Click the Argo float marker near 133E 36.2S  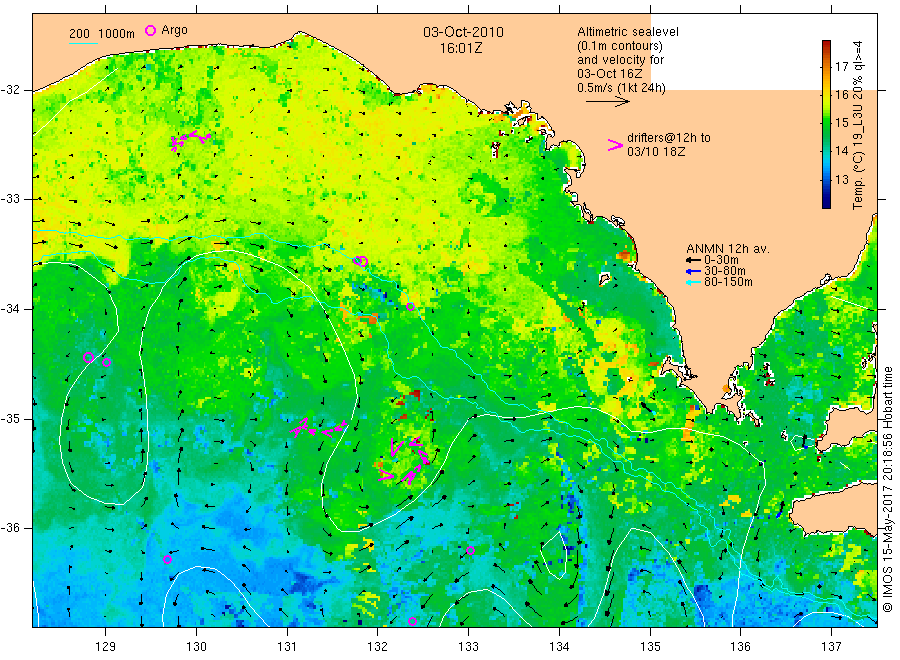[x=470, y=550]
